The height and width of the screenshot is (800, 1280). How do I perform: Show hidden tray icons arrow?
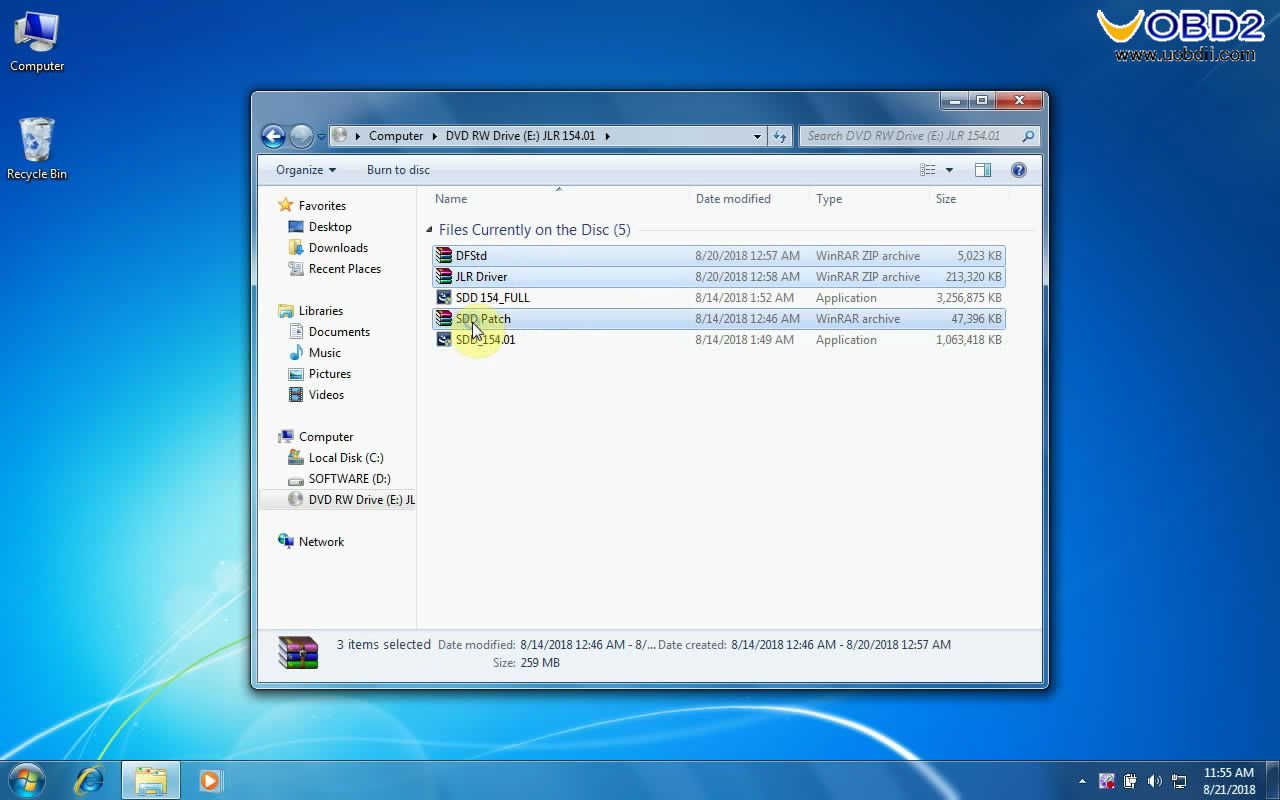point(1082,781)
